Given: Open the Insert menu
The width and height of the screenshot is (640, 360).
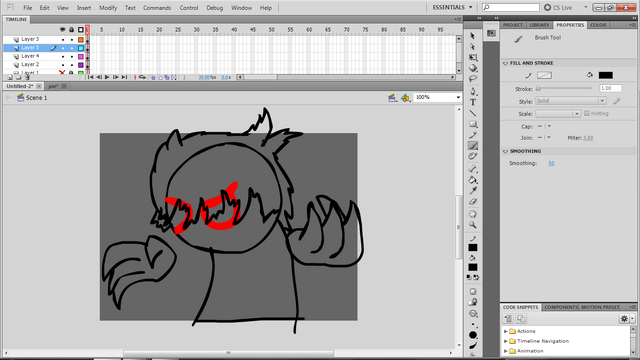Looking at the screenshot, I should click(84, 8).
